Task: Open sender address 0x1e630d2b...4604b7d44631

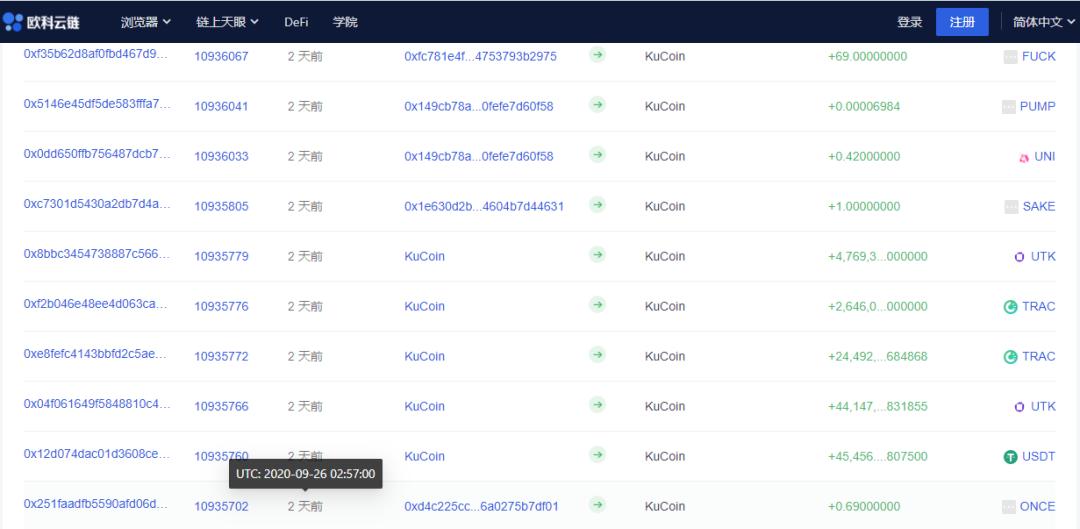Action: [484, 207]
